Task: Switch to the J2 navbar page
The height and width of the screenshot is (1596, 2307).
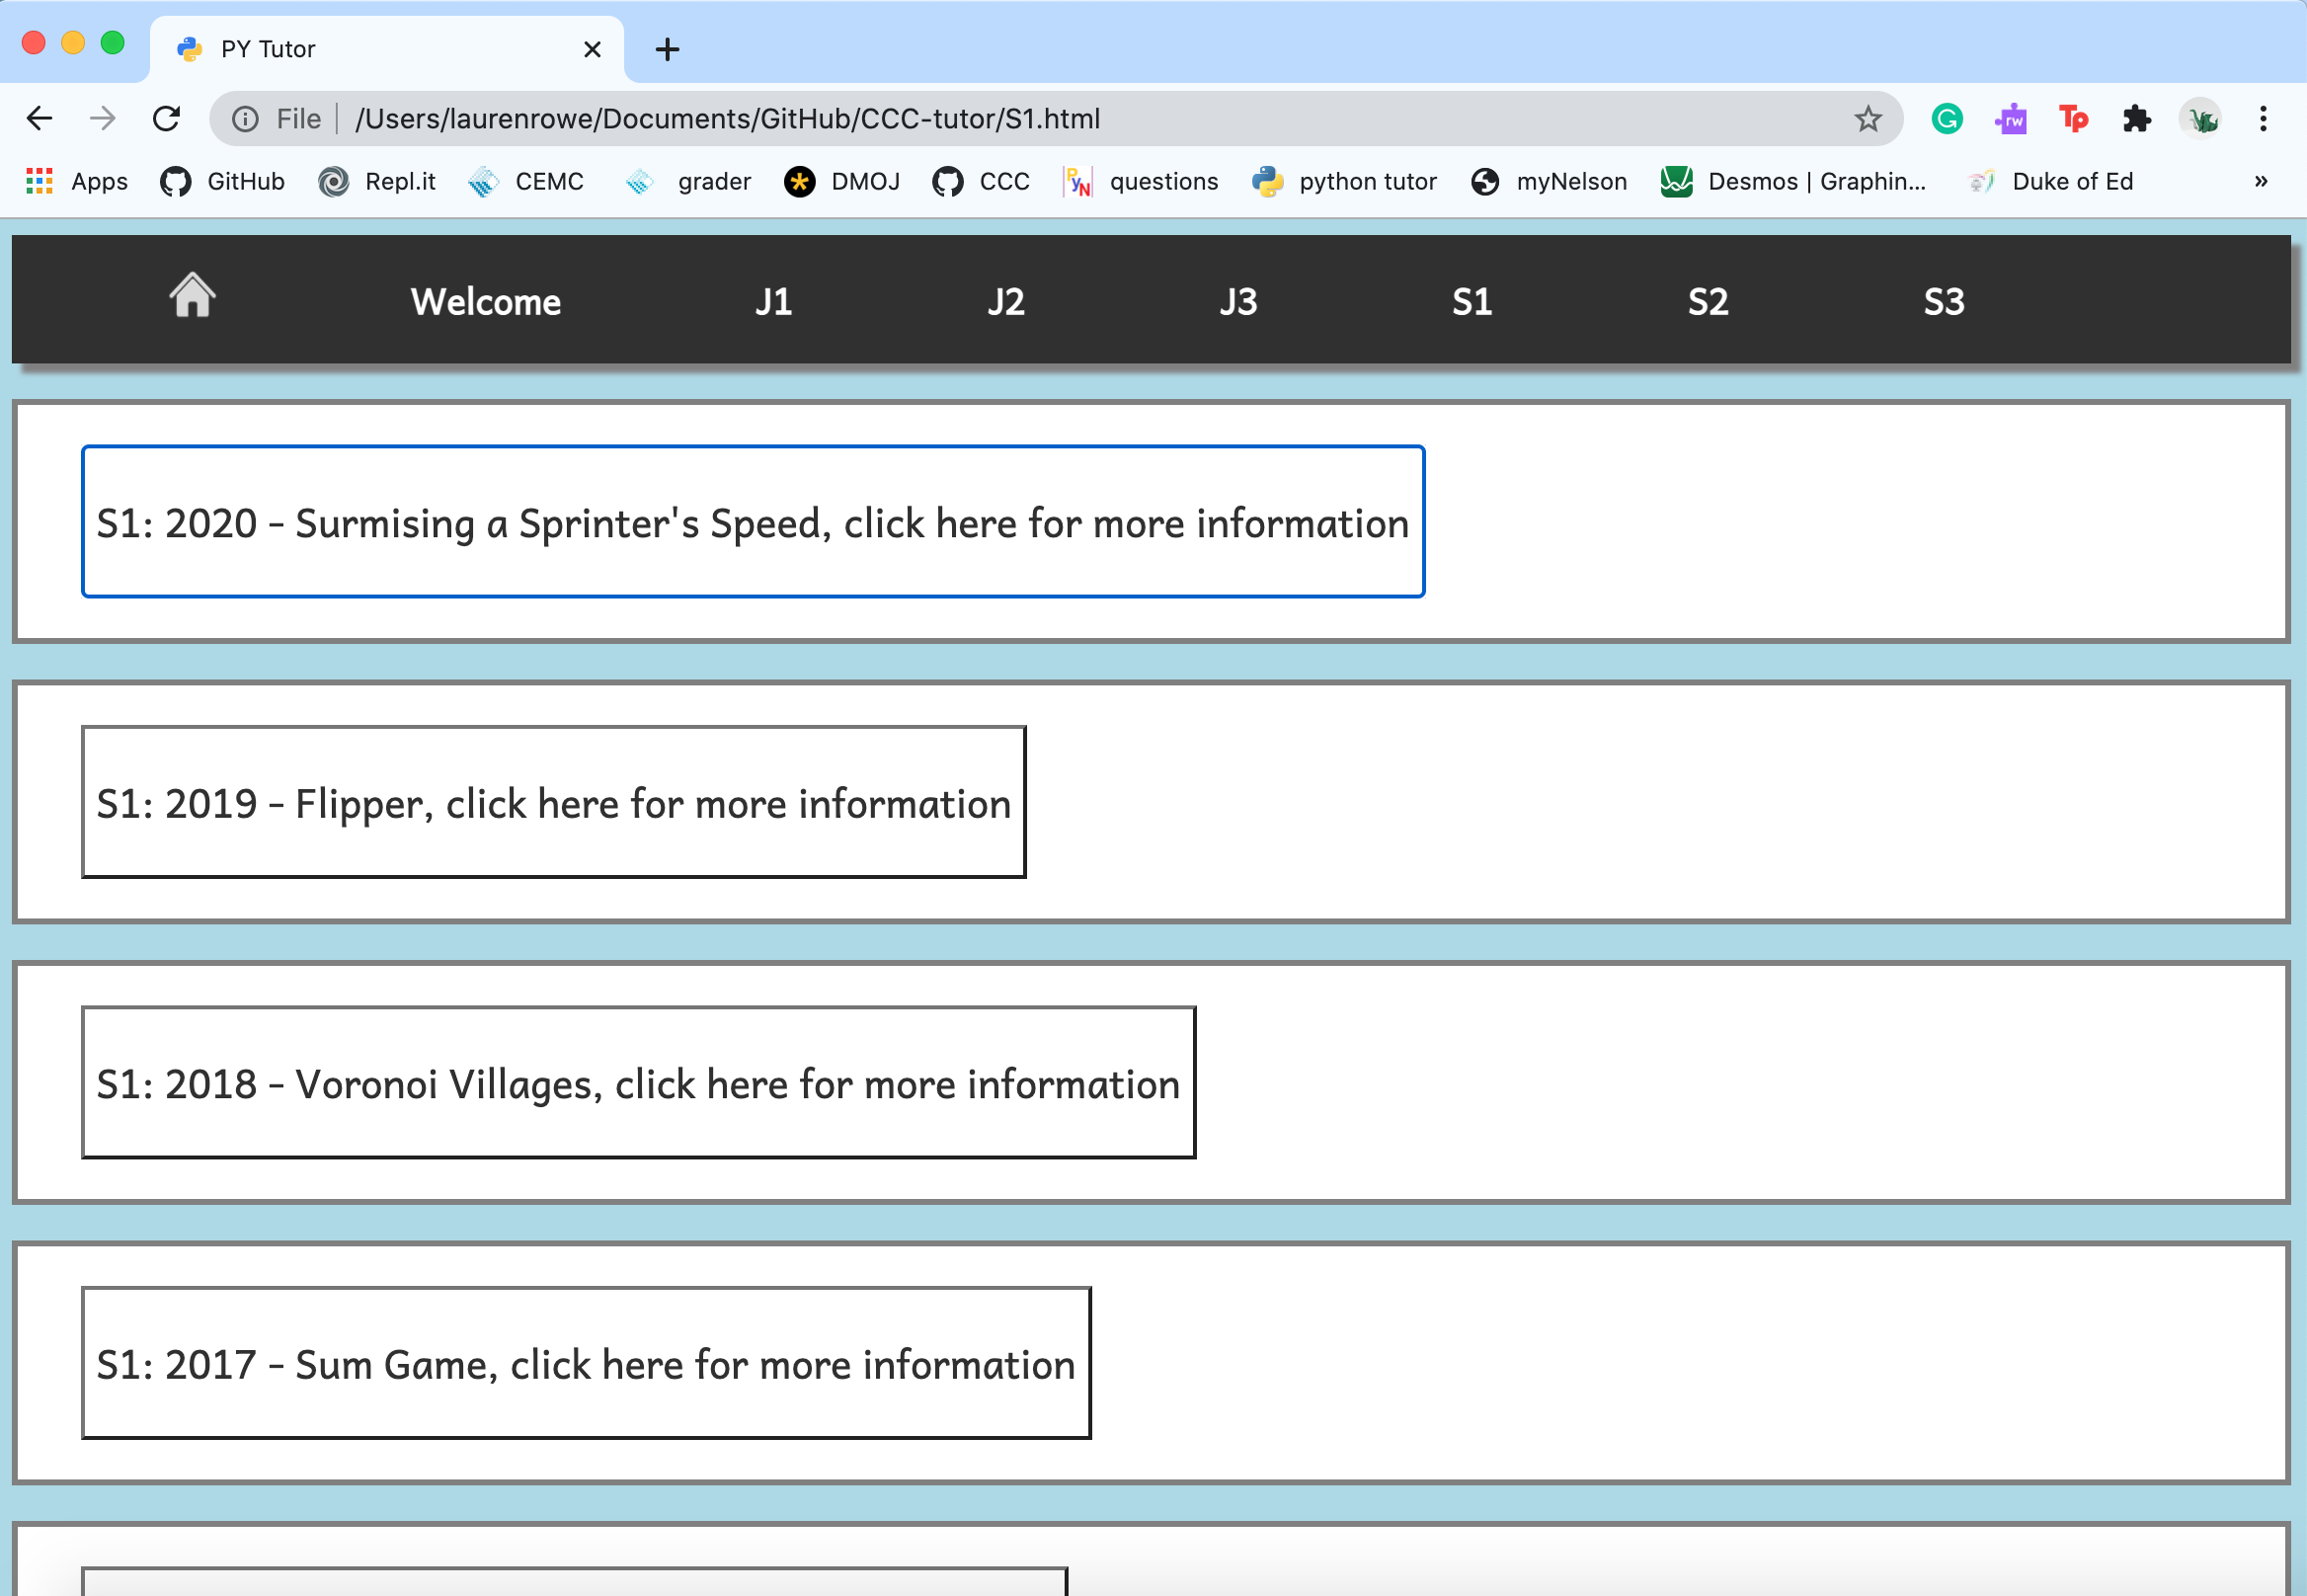Action: coord(1005,301)
